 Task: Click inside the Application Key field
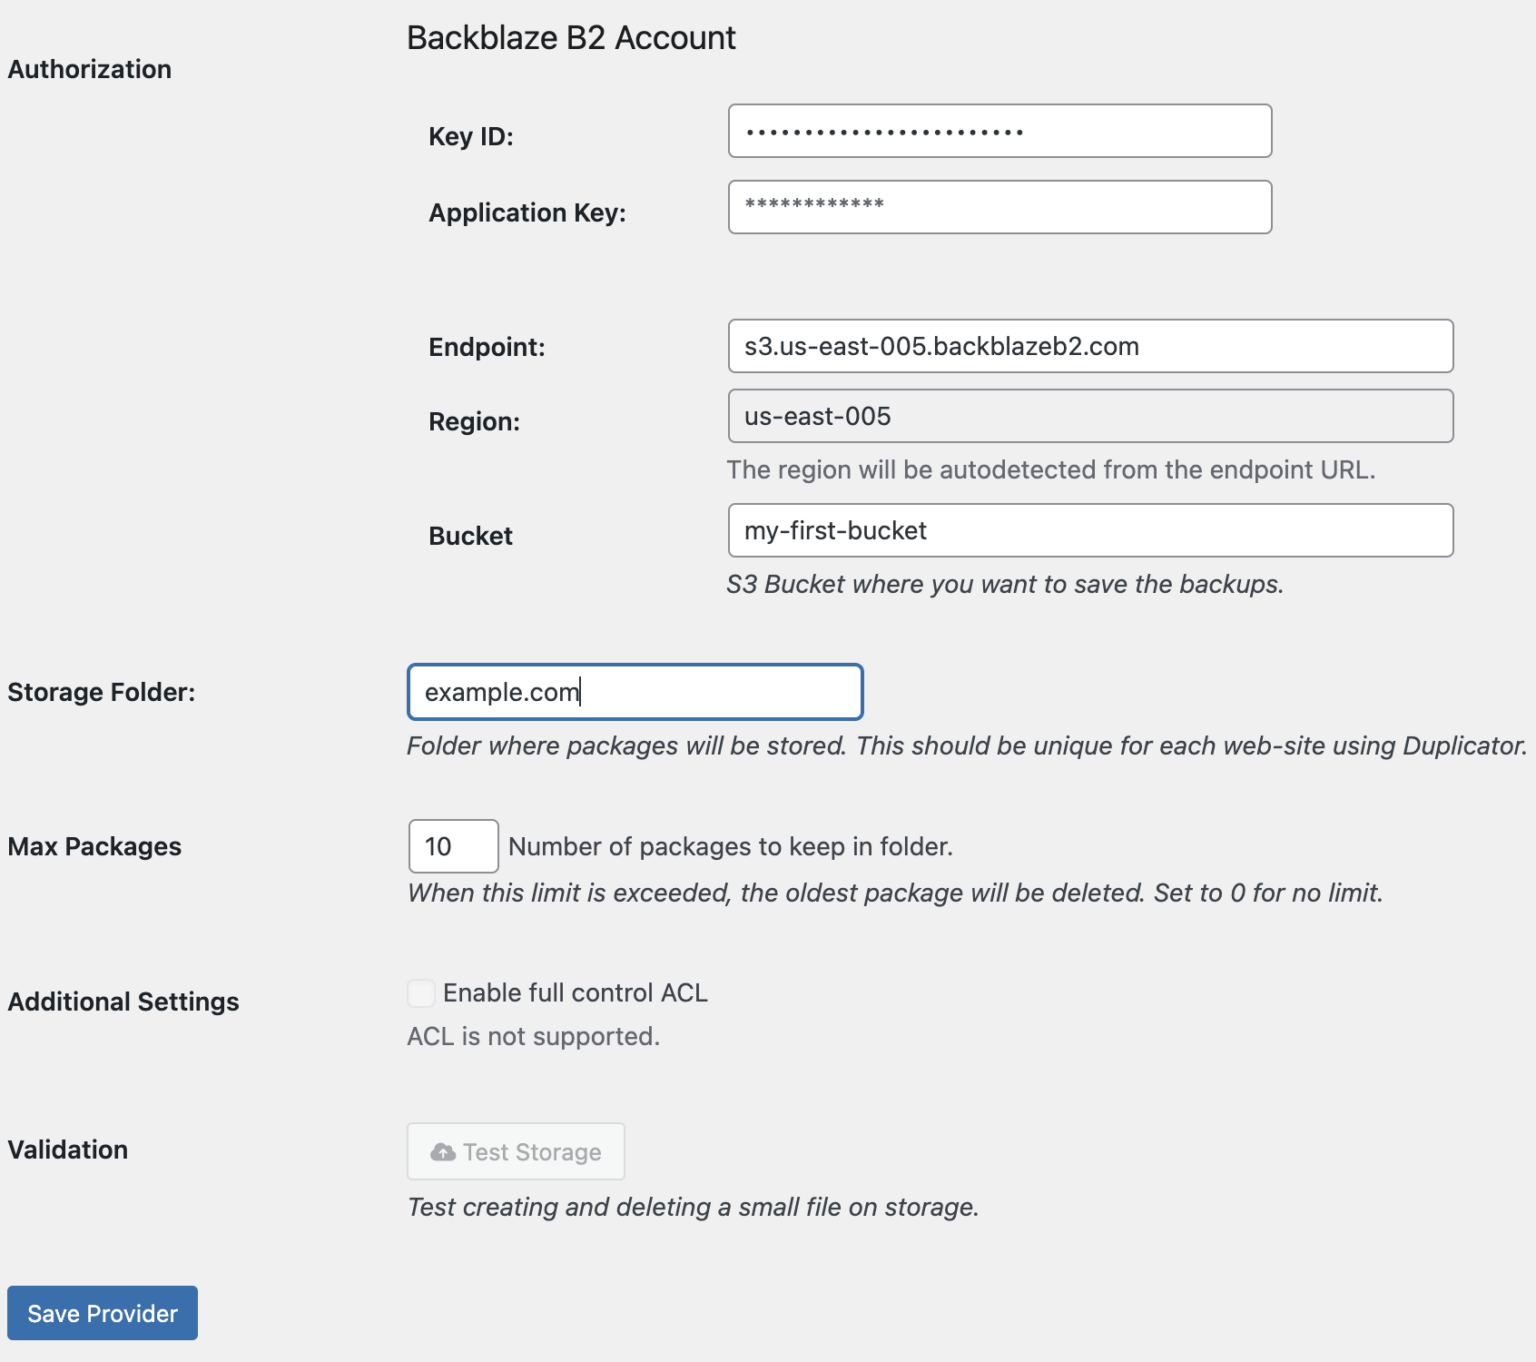[998, 207]
